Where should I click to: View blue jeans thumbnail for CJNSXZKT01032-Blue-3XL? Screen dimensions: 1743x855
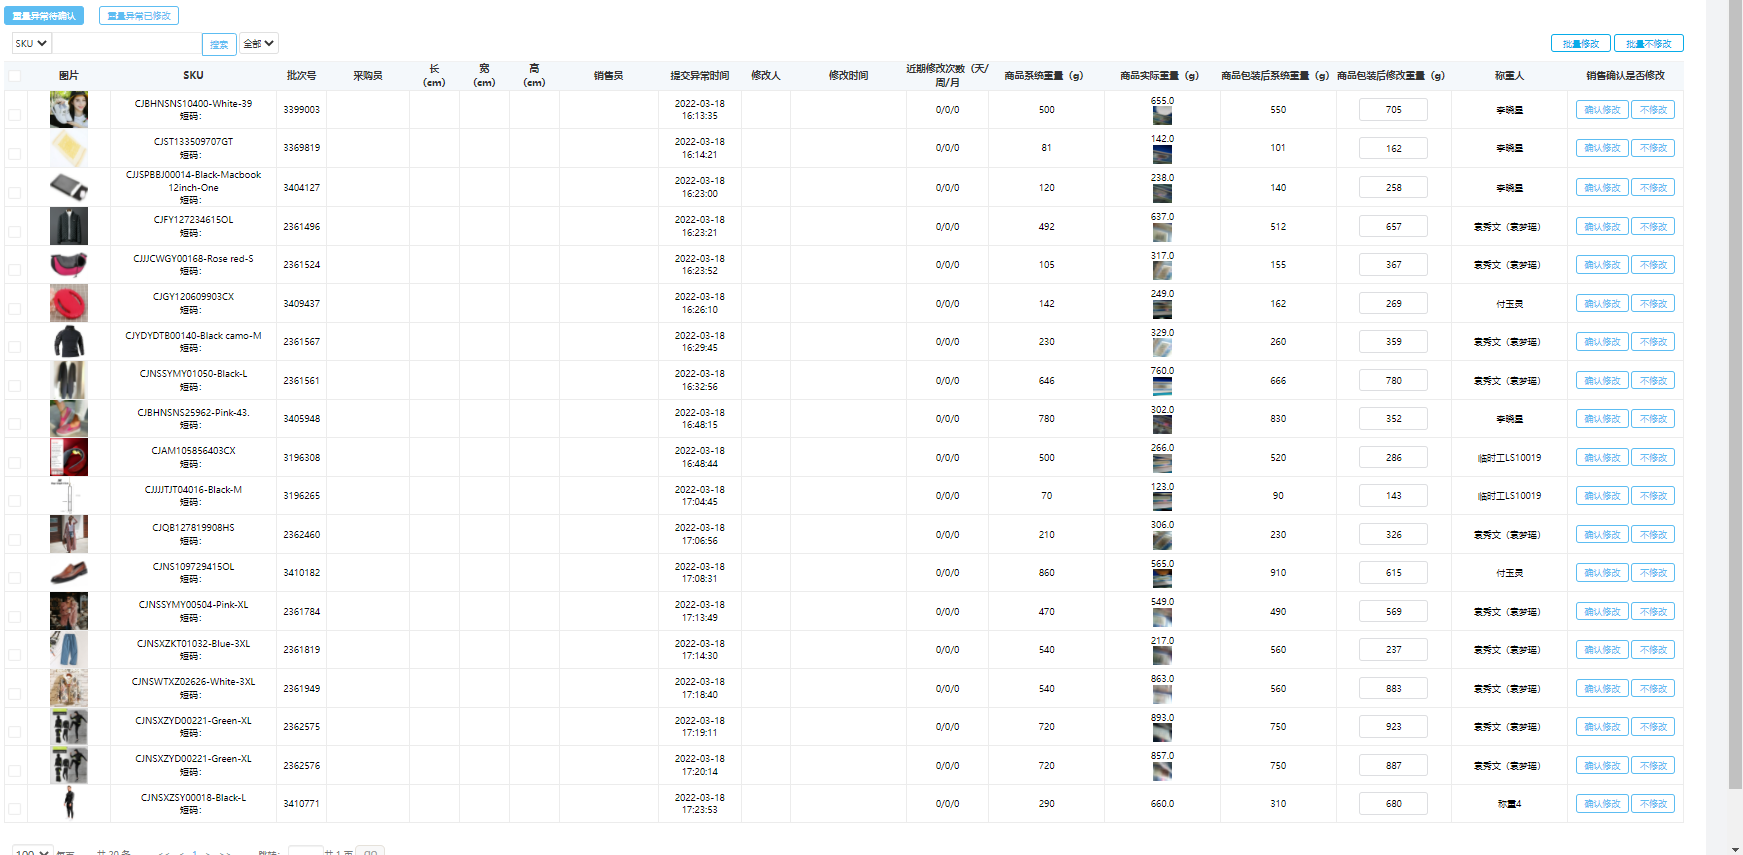pos(69,649)
